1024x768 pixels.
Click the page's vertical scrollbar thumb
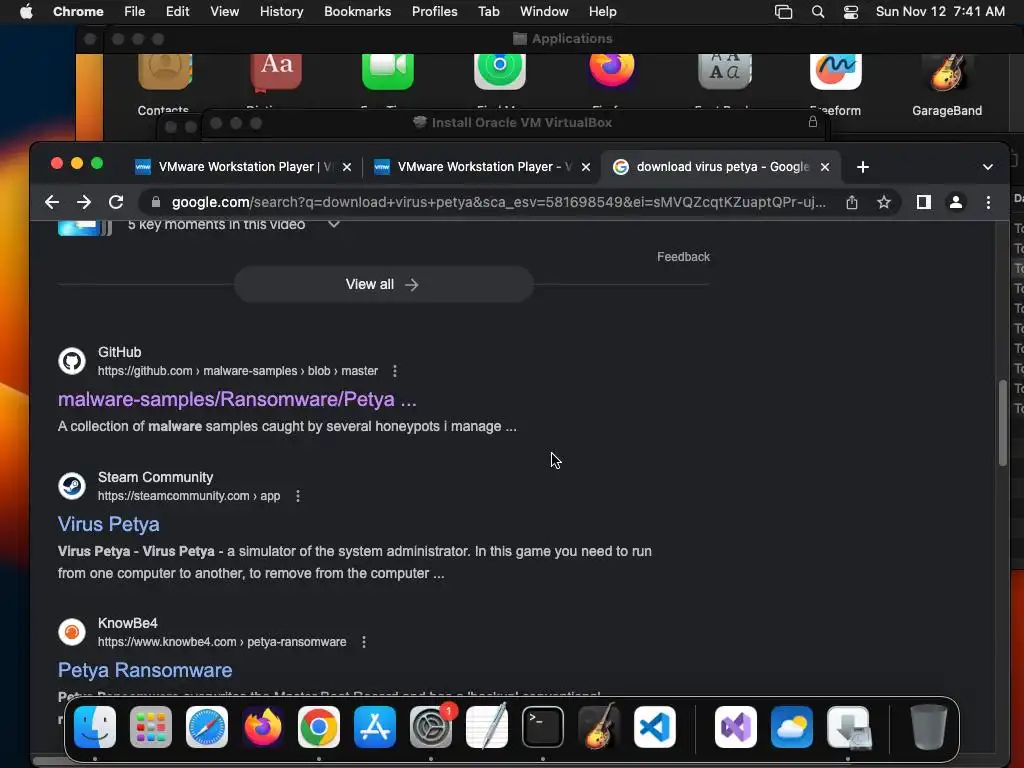[x=1002, y=423]
